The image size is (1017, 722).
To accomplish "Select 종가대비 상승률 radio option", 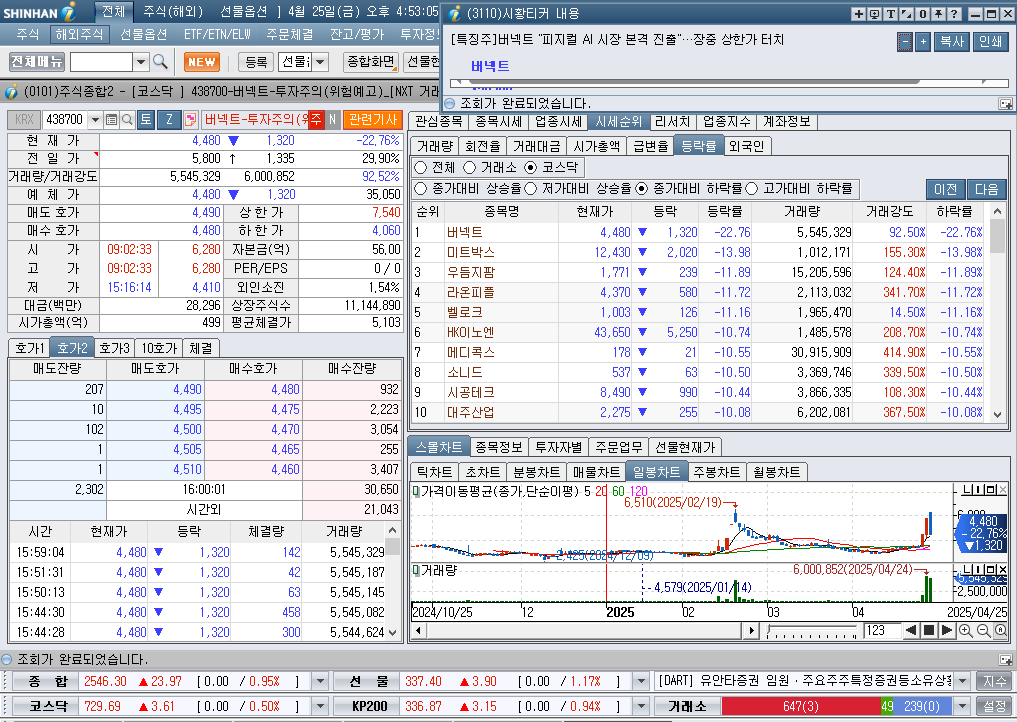I will (x=420, y=189).
